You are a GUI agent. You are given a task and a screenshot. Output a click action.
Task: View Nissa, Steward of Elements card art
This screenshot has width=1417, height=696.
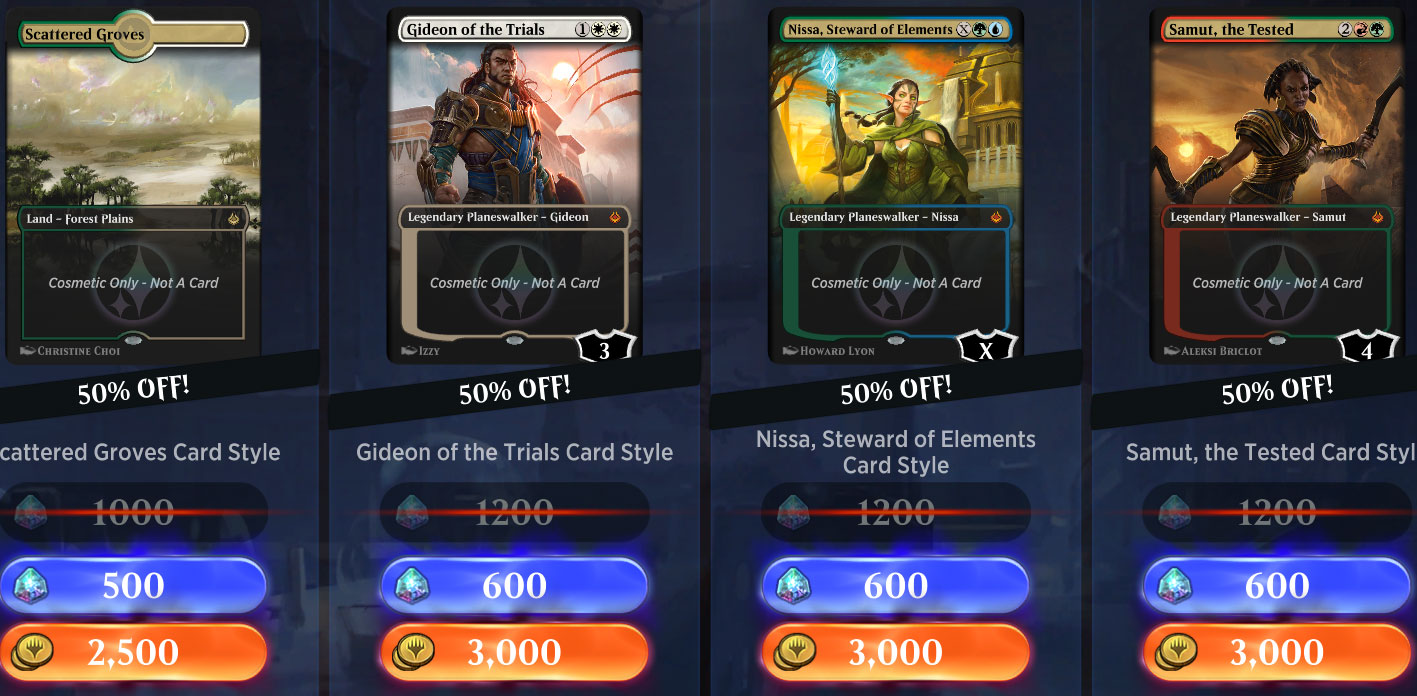(896, 186)
